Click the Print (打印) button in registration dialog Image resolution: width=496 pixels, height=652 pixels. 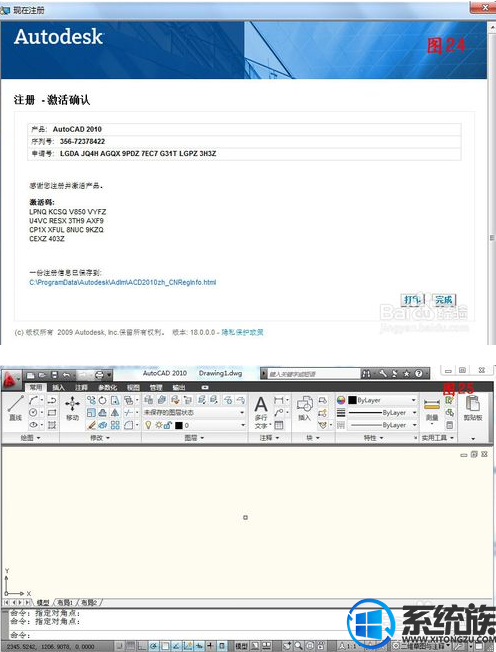point(412,299)
